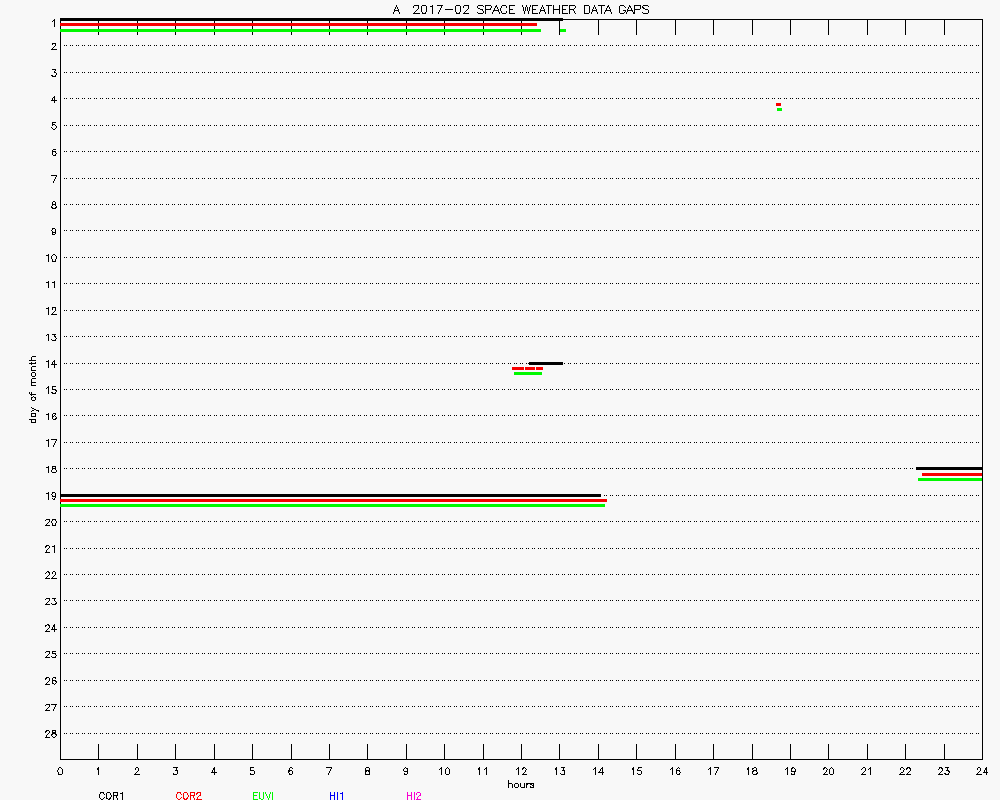The width and height of the screenshot is (1000, 800).
Task: Select the blue HI1 legend label
Action: (x=337, y=796)
